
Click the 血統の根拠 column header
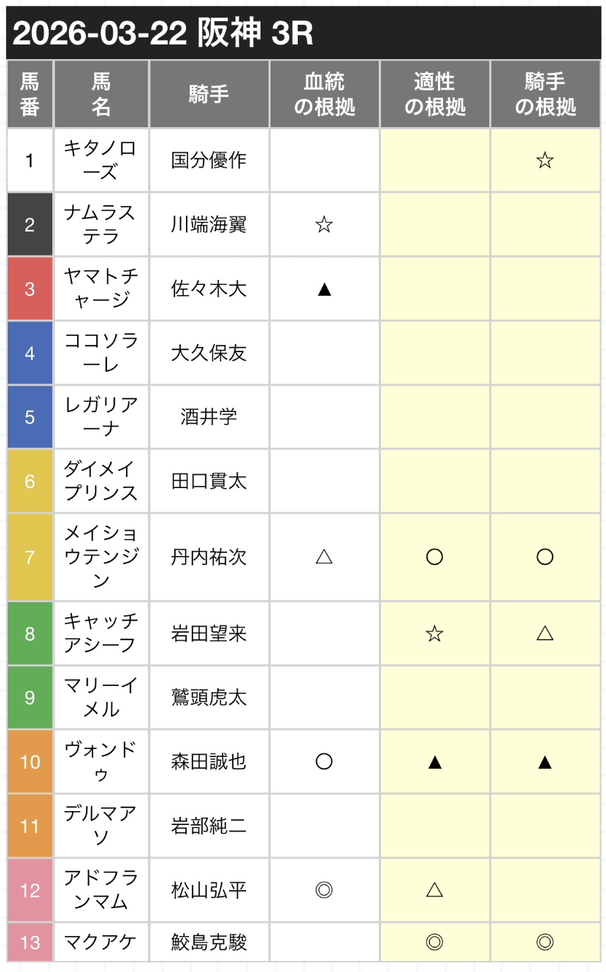click(324, 95)
